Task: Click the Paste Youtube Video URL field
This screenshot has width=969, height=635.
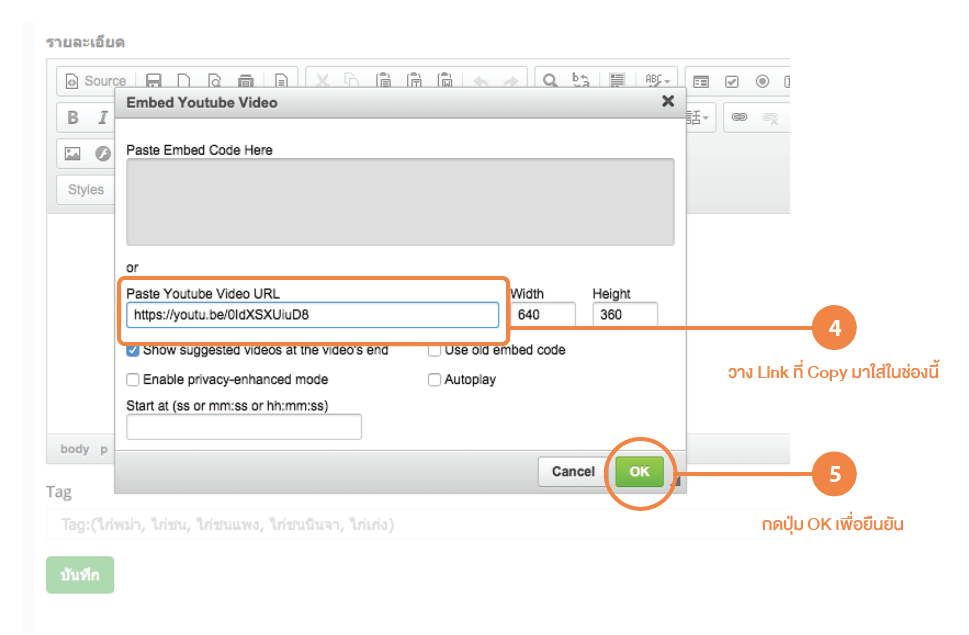Action: click(312, 315)
